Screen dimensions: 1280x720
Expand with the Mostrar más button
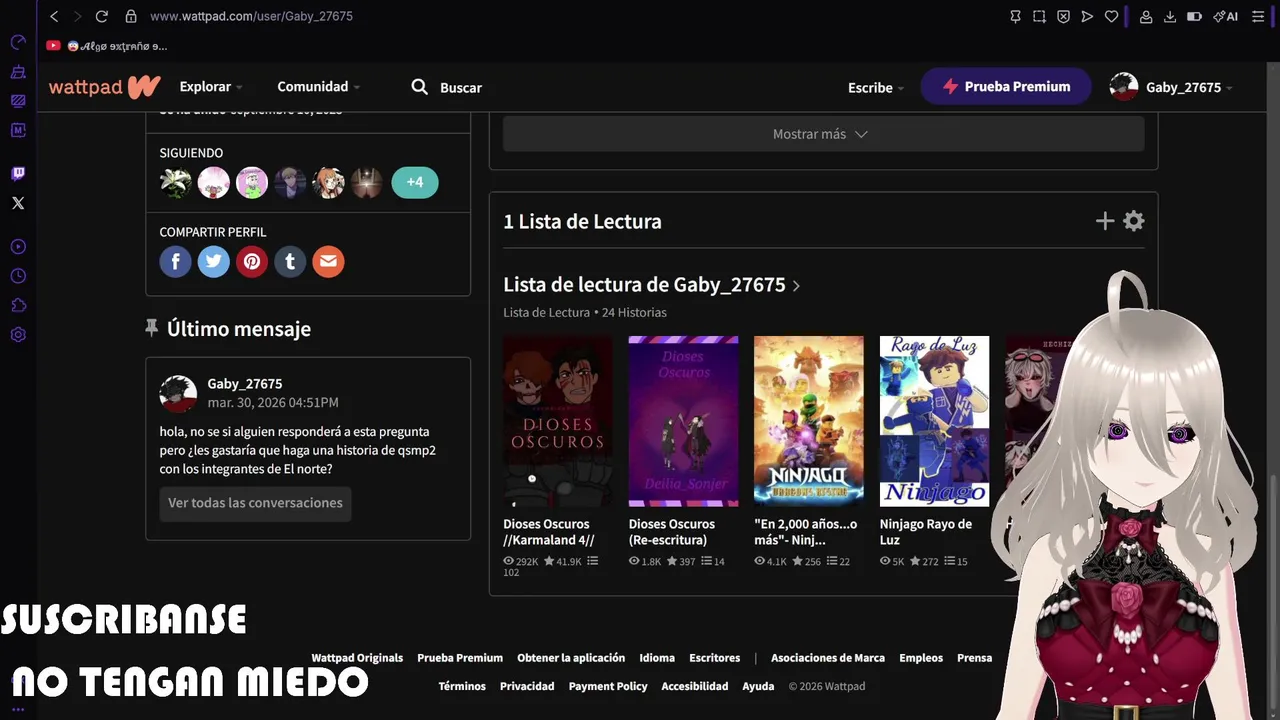tap(823, 134)
